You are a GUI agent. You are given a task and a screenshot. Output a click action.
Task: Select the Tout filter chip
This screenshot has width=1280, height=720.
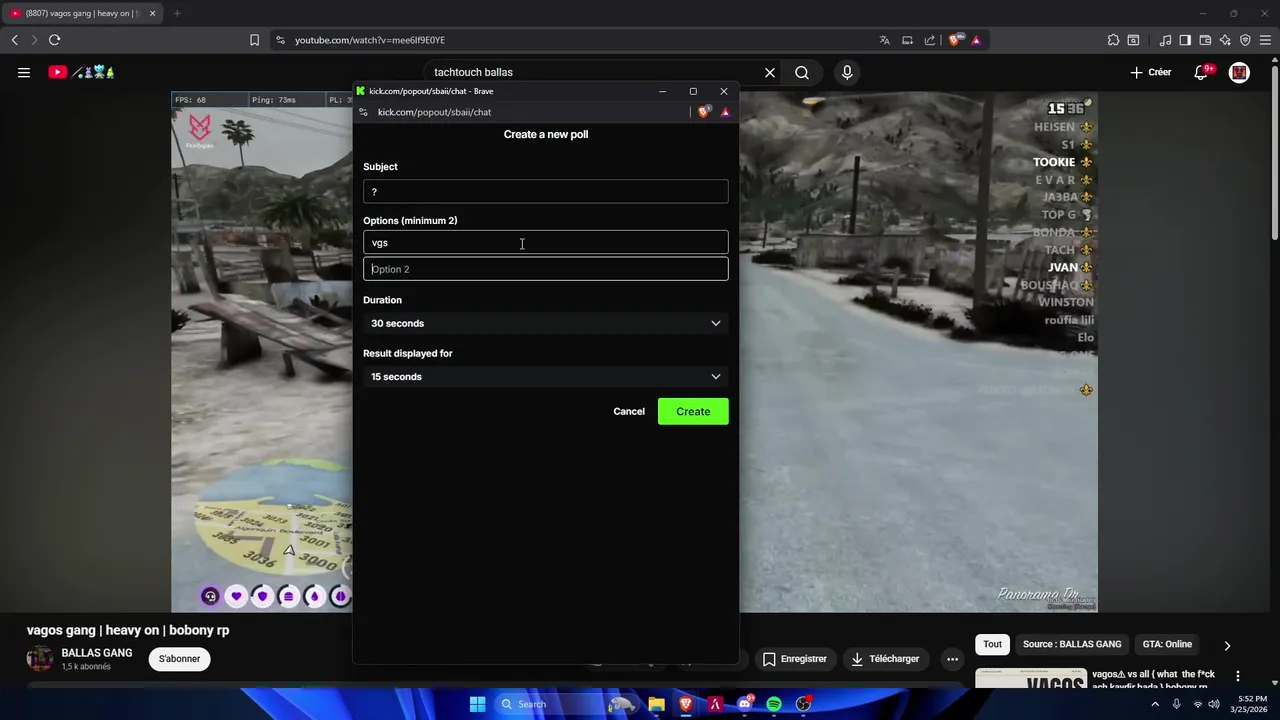pos(992,645)
